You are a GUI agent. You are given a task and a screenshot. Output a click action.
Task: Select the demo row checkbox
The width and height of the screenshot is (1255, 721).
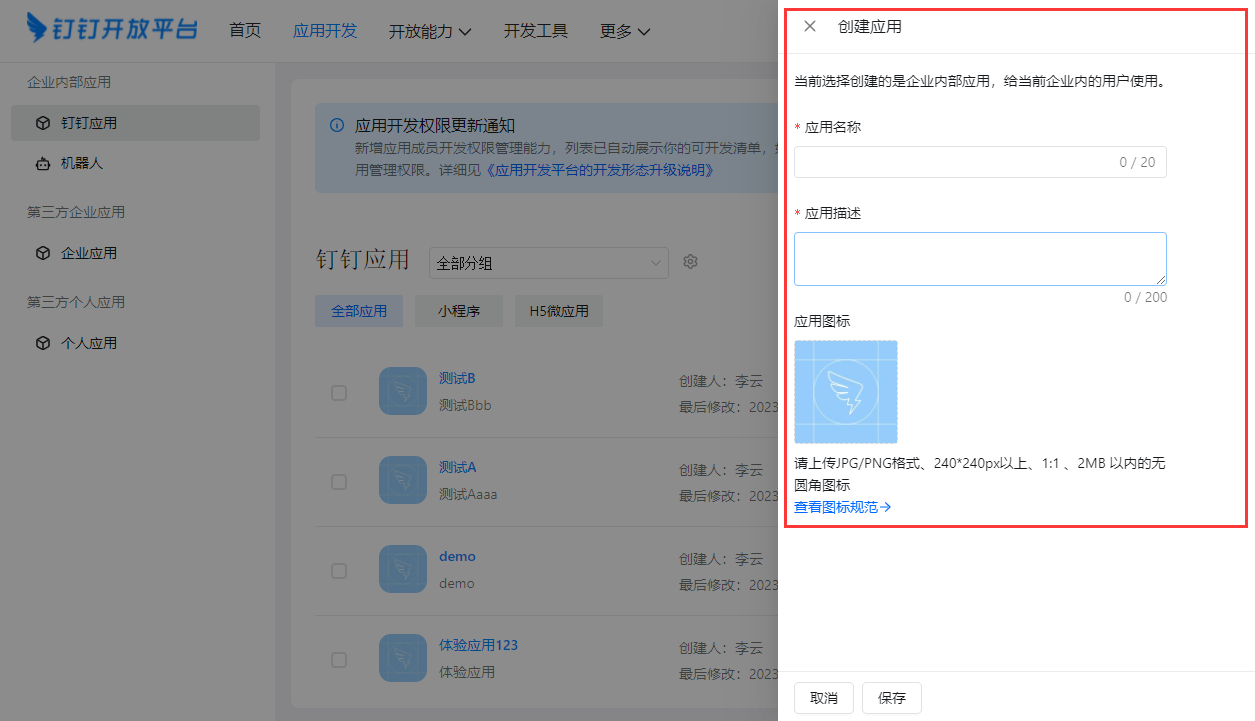click(339, 571)
